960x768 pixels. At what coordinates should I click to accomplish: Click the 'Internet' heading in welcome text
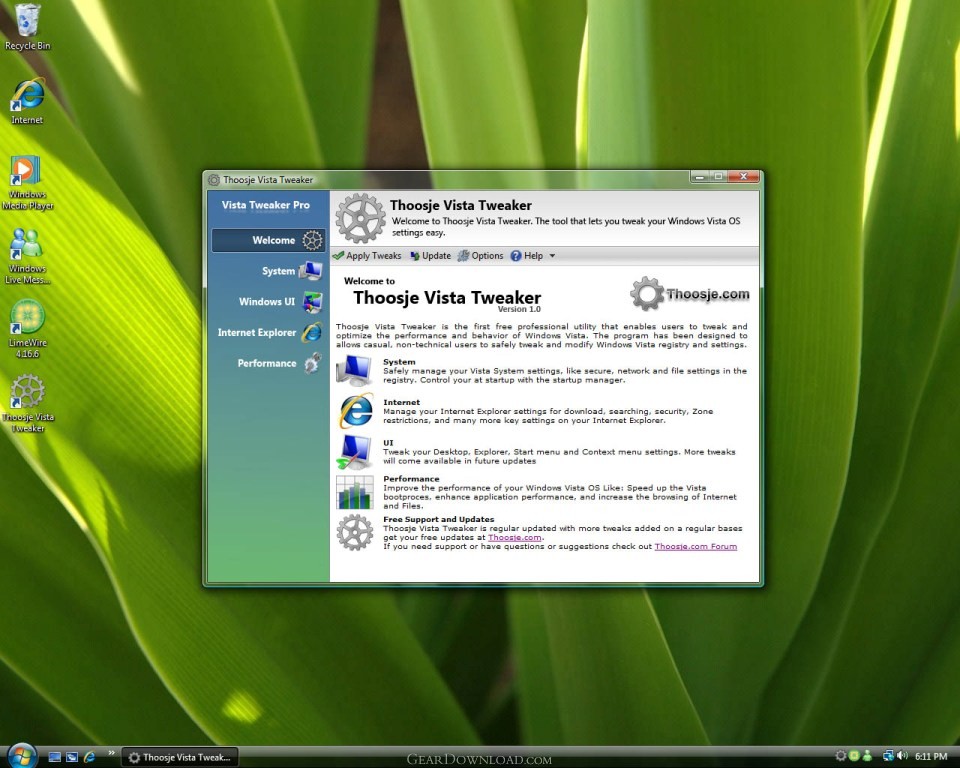(x=402, y=402)
